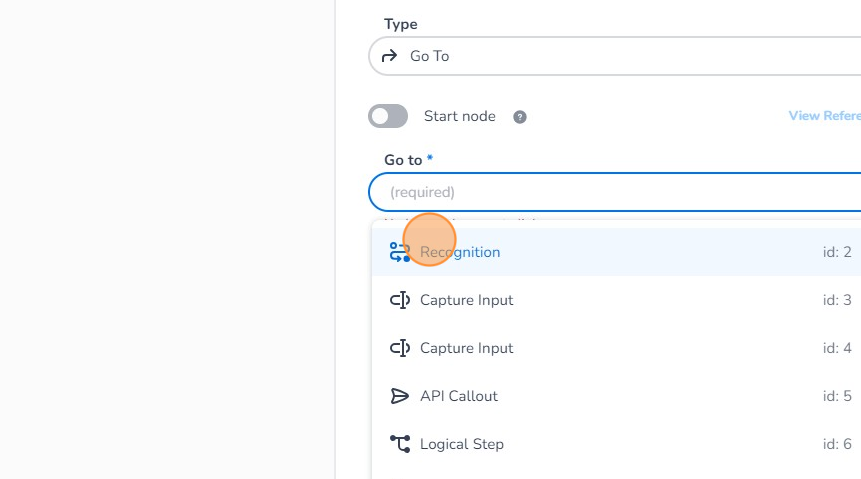Choose Capture Input with id 3
This screenshot has height=479, width=861.
(x=466, y=300)
